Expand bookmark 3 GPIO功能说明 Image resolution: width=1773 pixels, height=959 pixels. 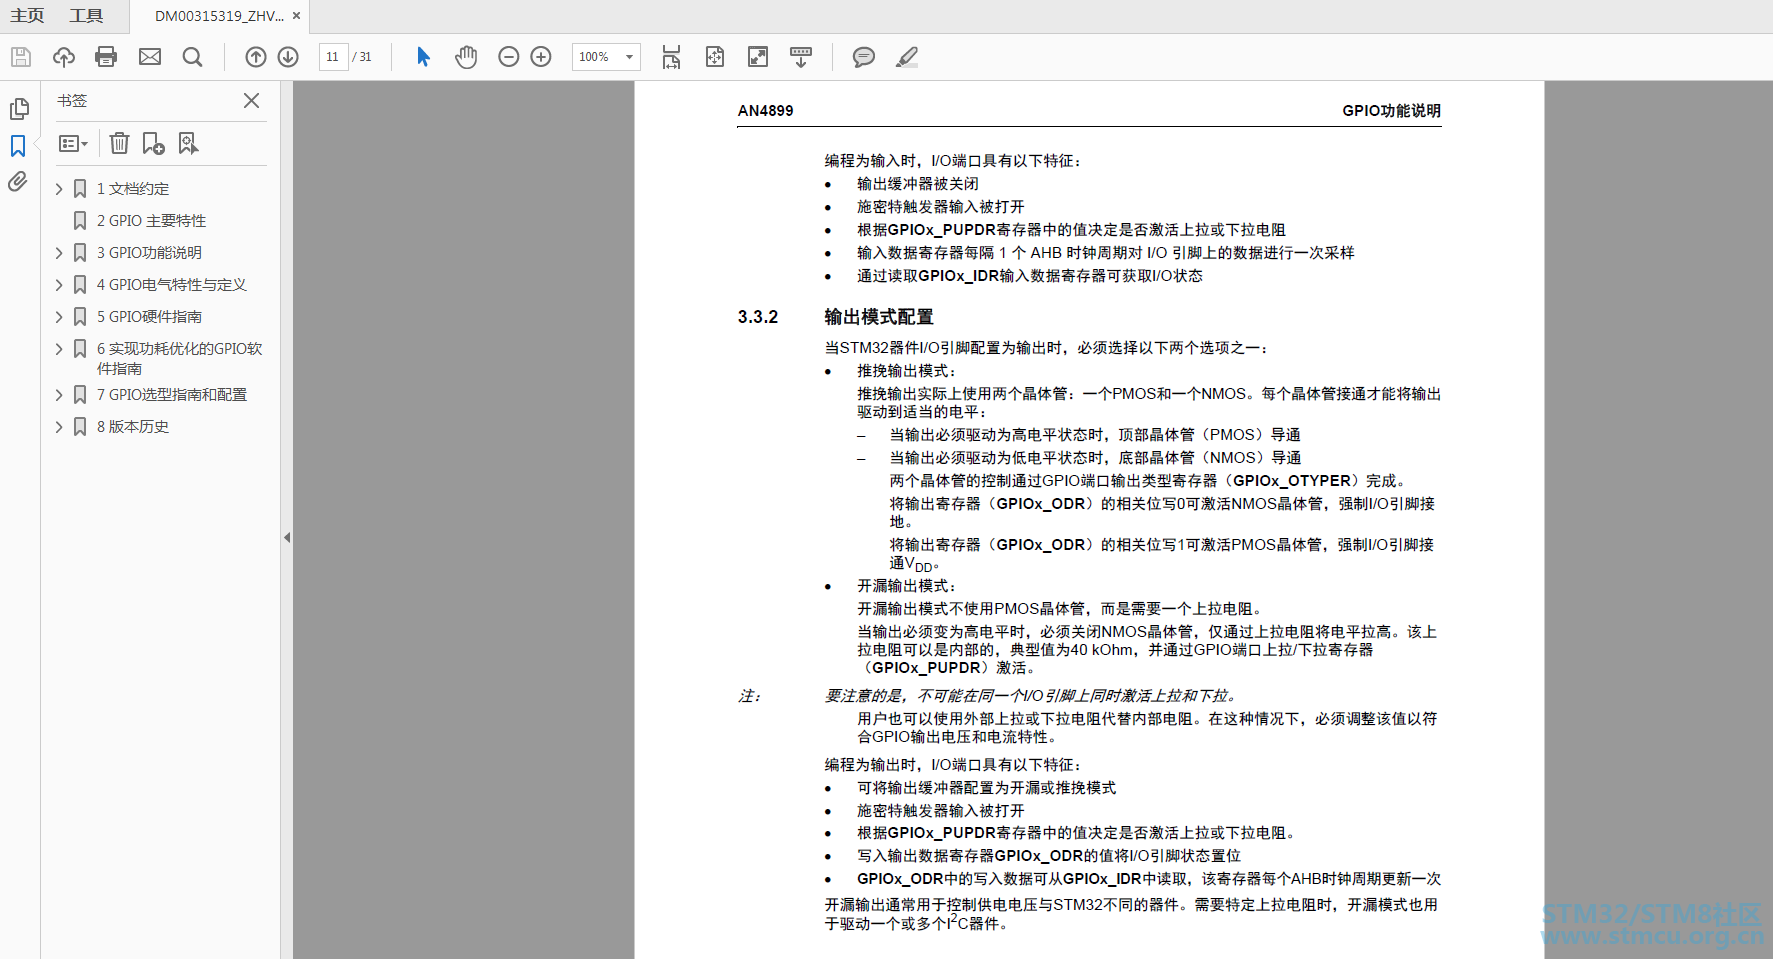click(x=59, y=253)
